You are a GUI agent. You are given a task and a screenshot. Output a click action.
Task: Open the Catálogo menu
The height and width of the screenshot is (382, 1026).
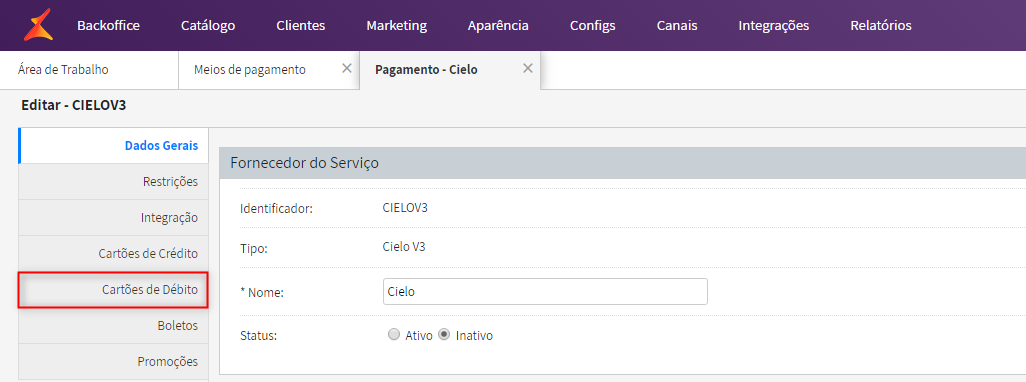click(x=208, y=26)
